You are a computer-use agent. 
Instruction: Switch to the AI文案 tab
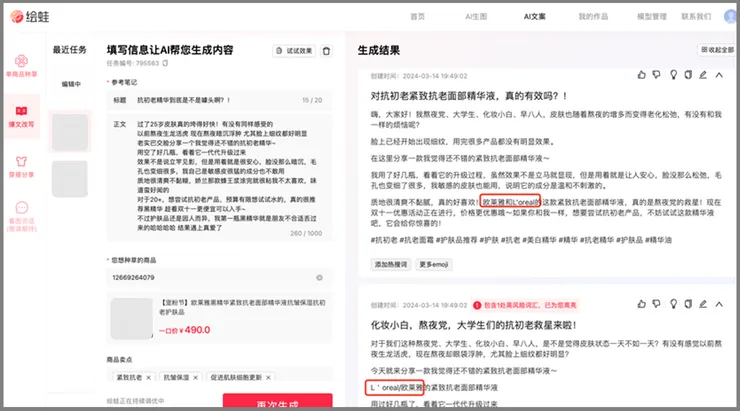(534, 17)
